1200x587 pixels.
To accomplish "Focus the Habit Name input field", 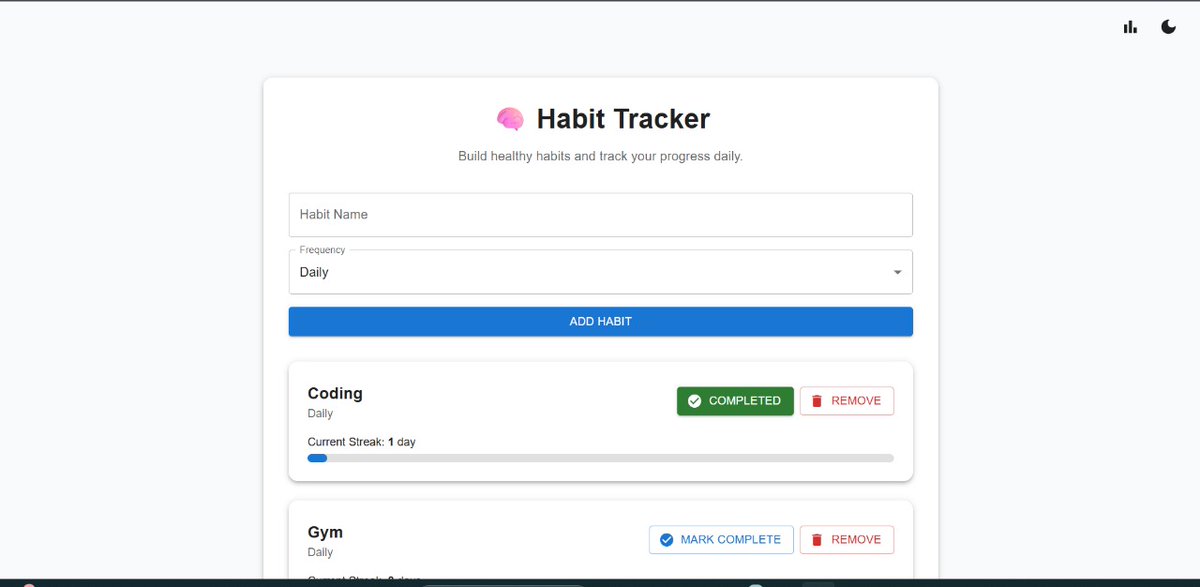I will 600,215.
